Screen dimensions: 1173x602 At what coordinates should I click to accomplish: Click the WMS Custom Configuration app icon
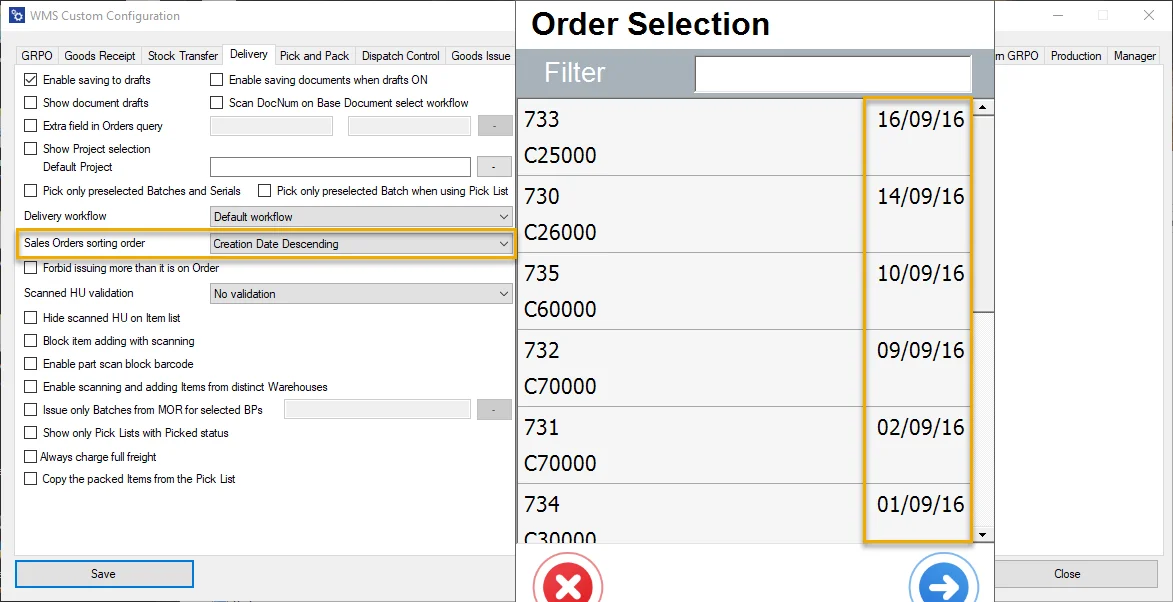[16, 15]
